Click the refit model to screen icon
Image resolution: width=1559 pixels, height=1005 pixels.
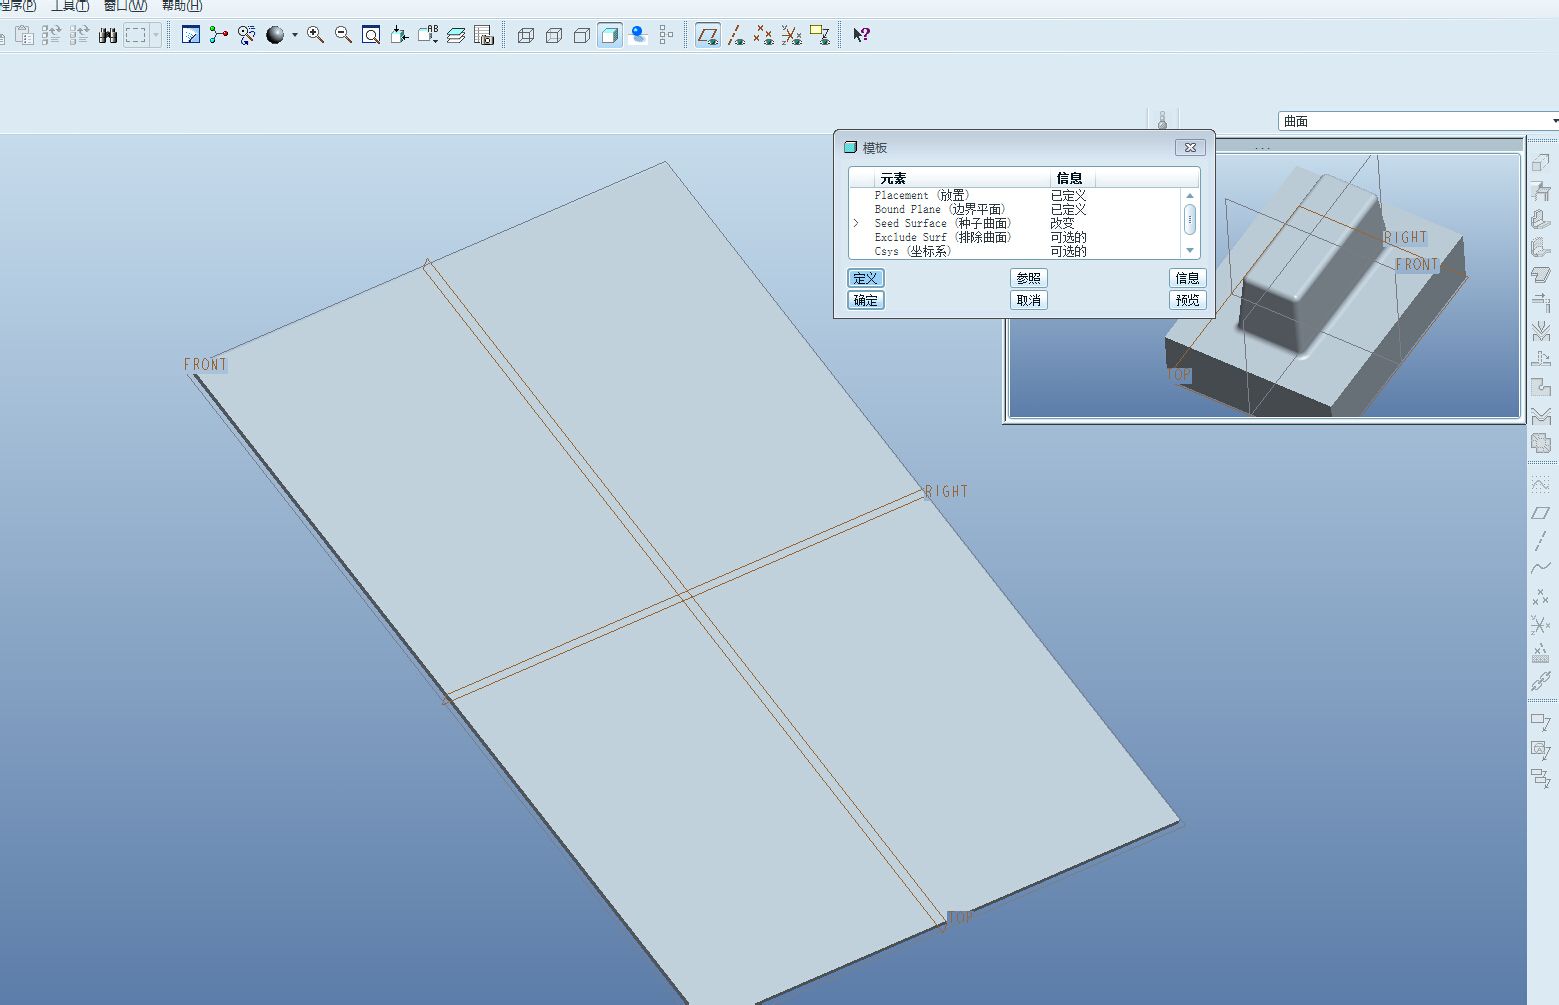point(371,35)
